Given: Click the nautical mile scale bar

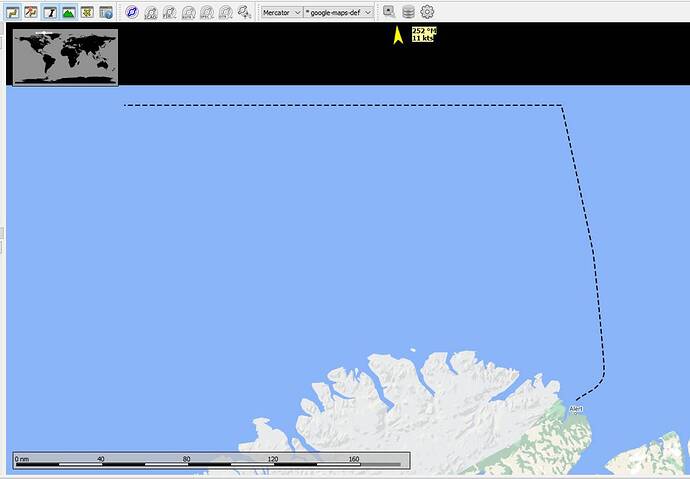Looking at the screenshot, I should pyautogui.click(x=209, y=460).
